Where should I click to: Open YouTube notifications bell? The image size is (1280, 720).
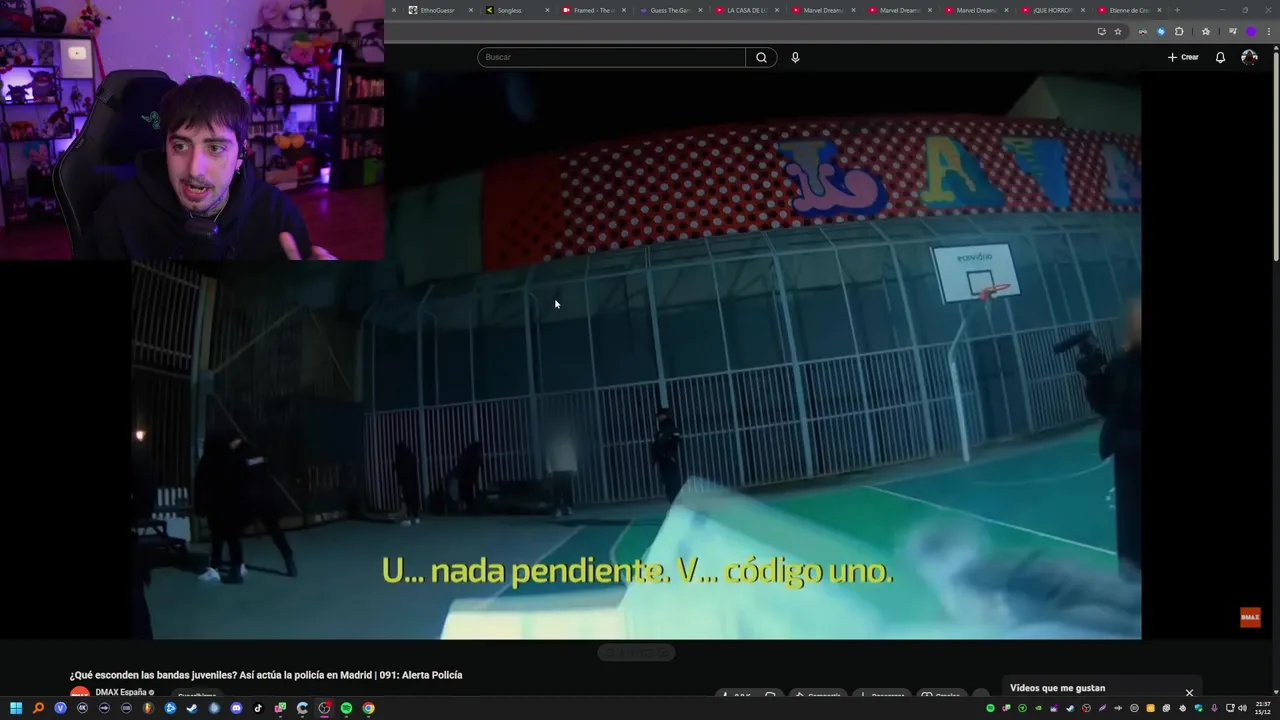coord(1220,57)
